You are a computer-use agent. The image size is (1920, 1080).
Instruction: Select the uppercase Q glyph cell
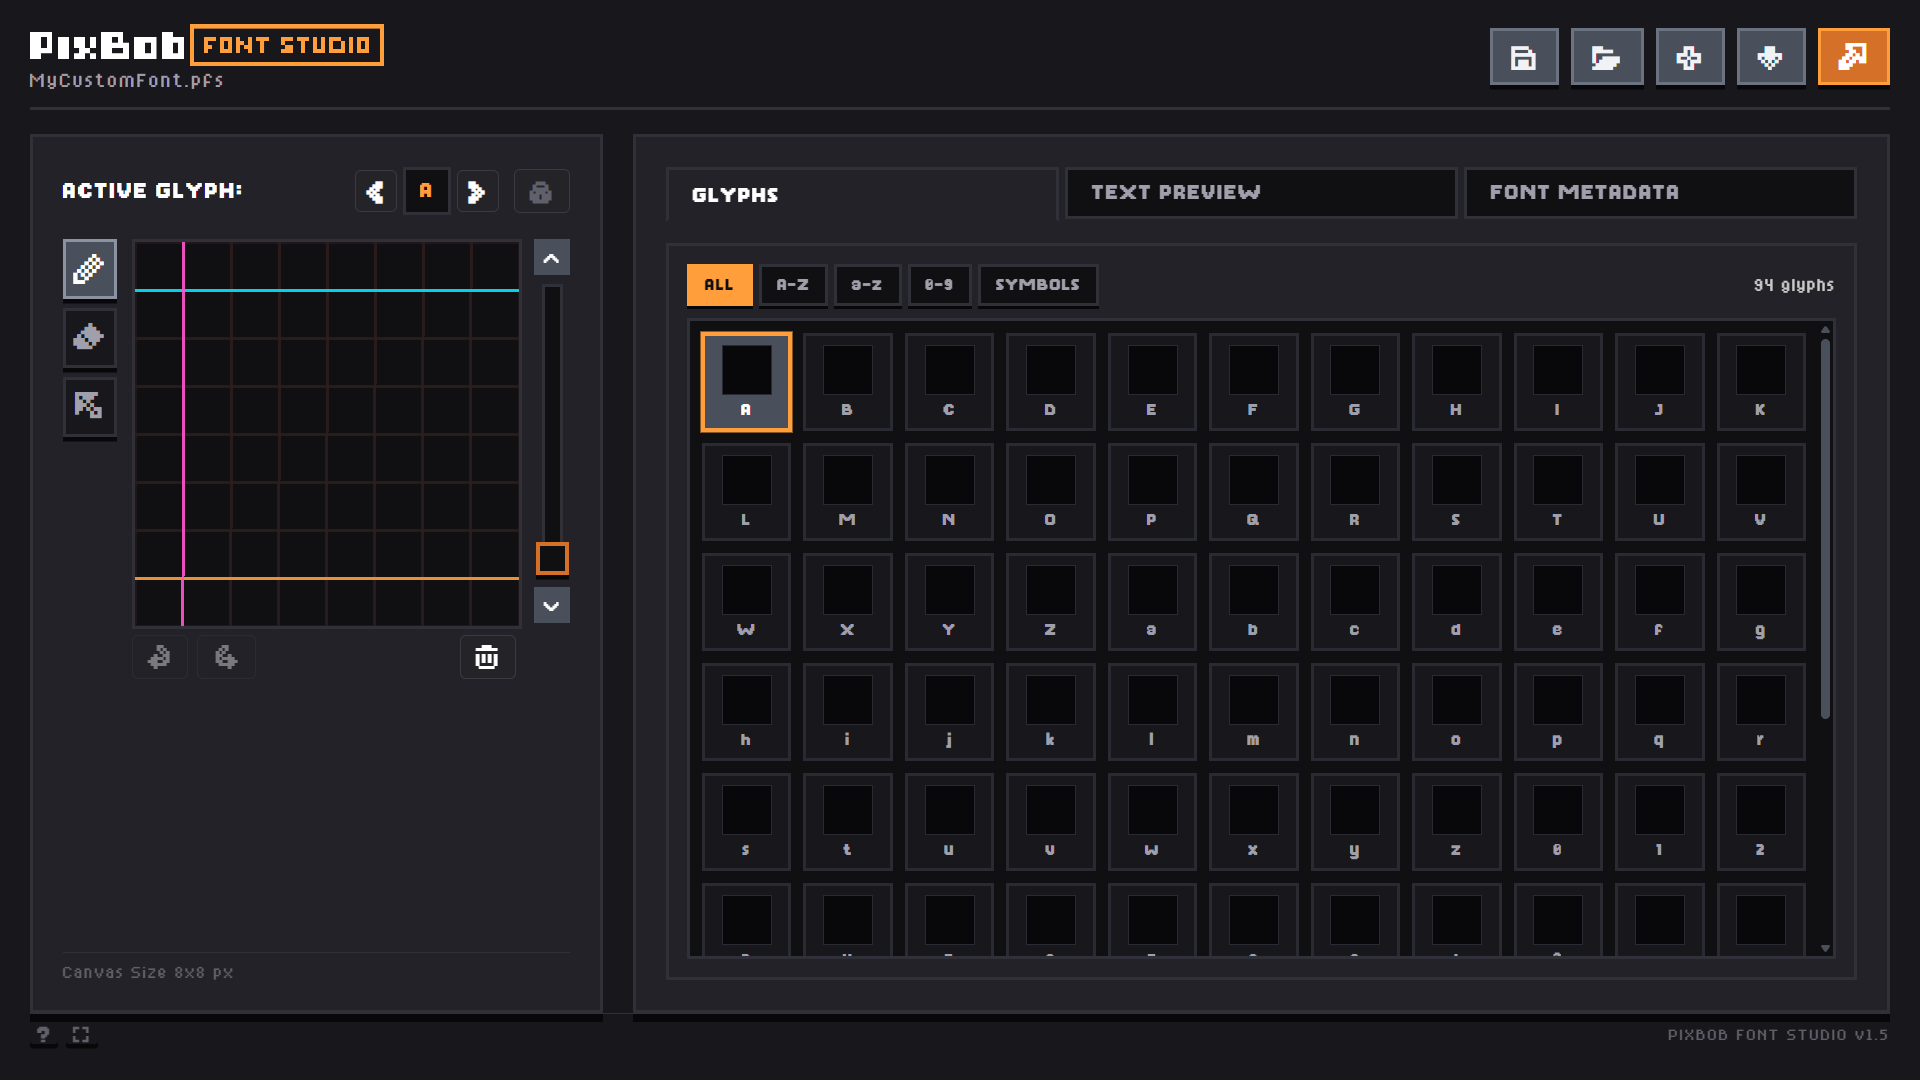pos(1253,492)
